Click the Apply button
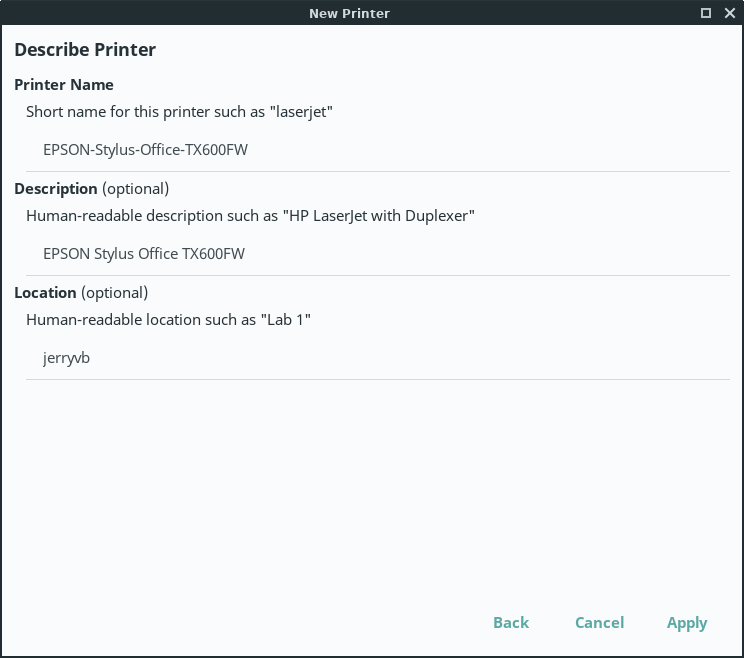This screenshot has width=744, height=658. click(687, 623)
